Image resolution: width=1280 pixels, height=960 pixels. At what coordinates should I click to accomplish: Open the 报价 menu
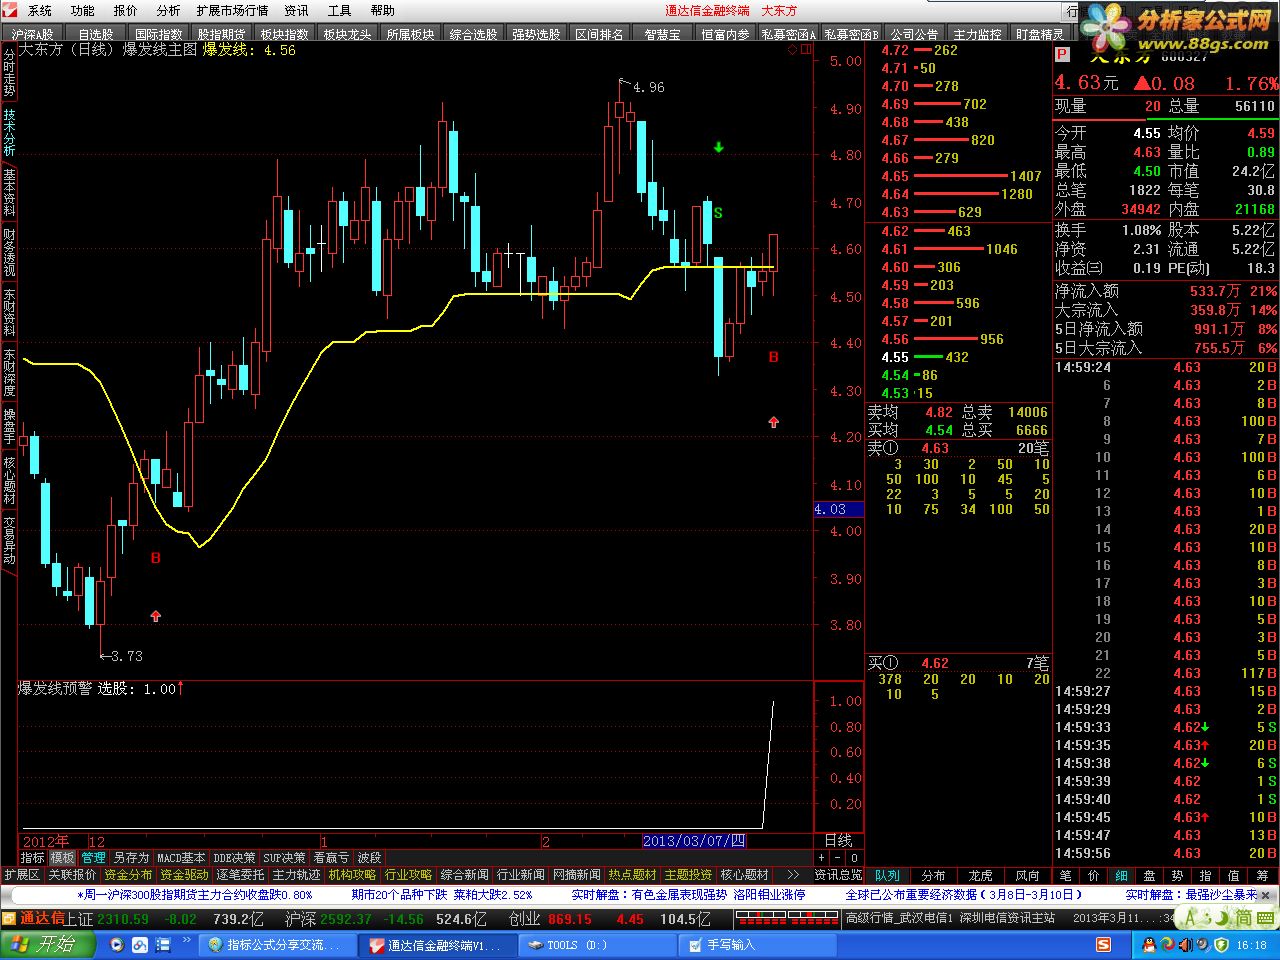tap(125, 10)
